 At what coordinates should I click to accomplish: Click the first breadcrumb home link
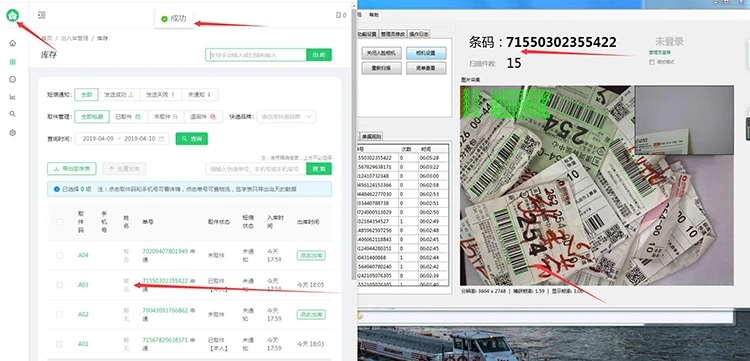point(47,38)
